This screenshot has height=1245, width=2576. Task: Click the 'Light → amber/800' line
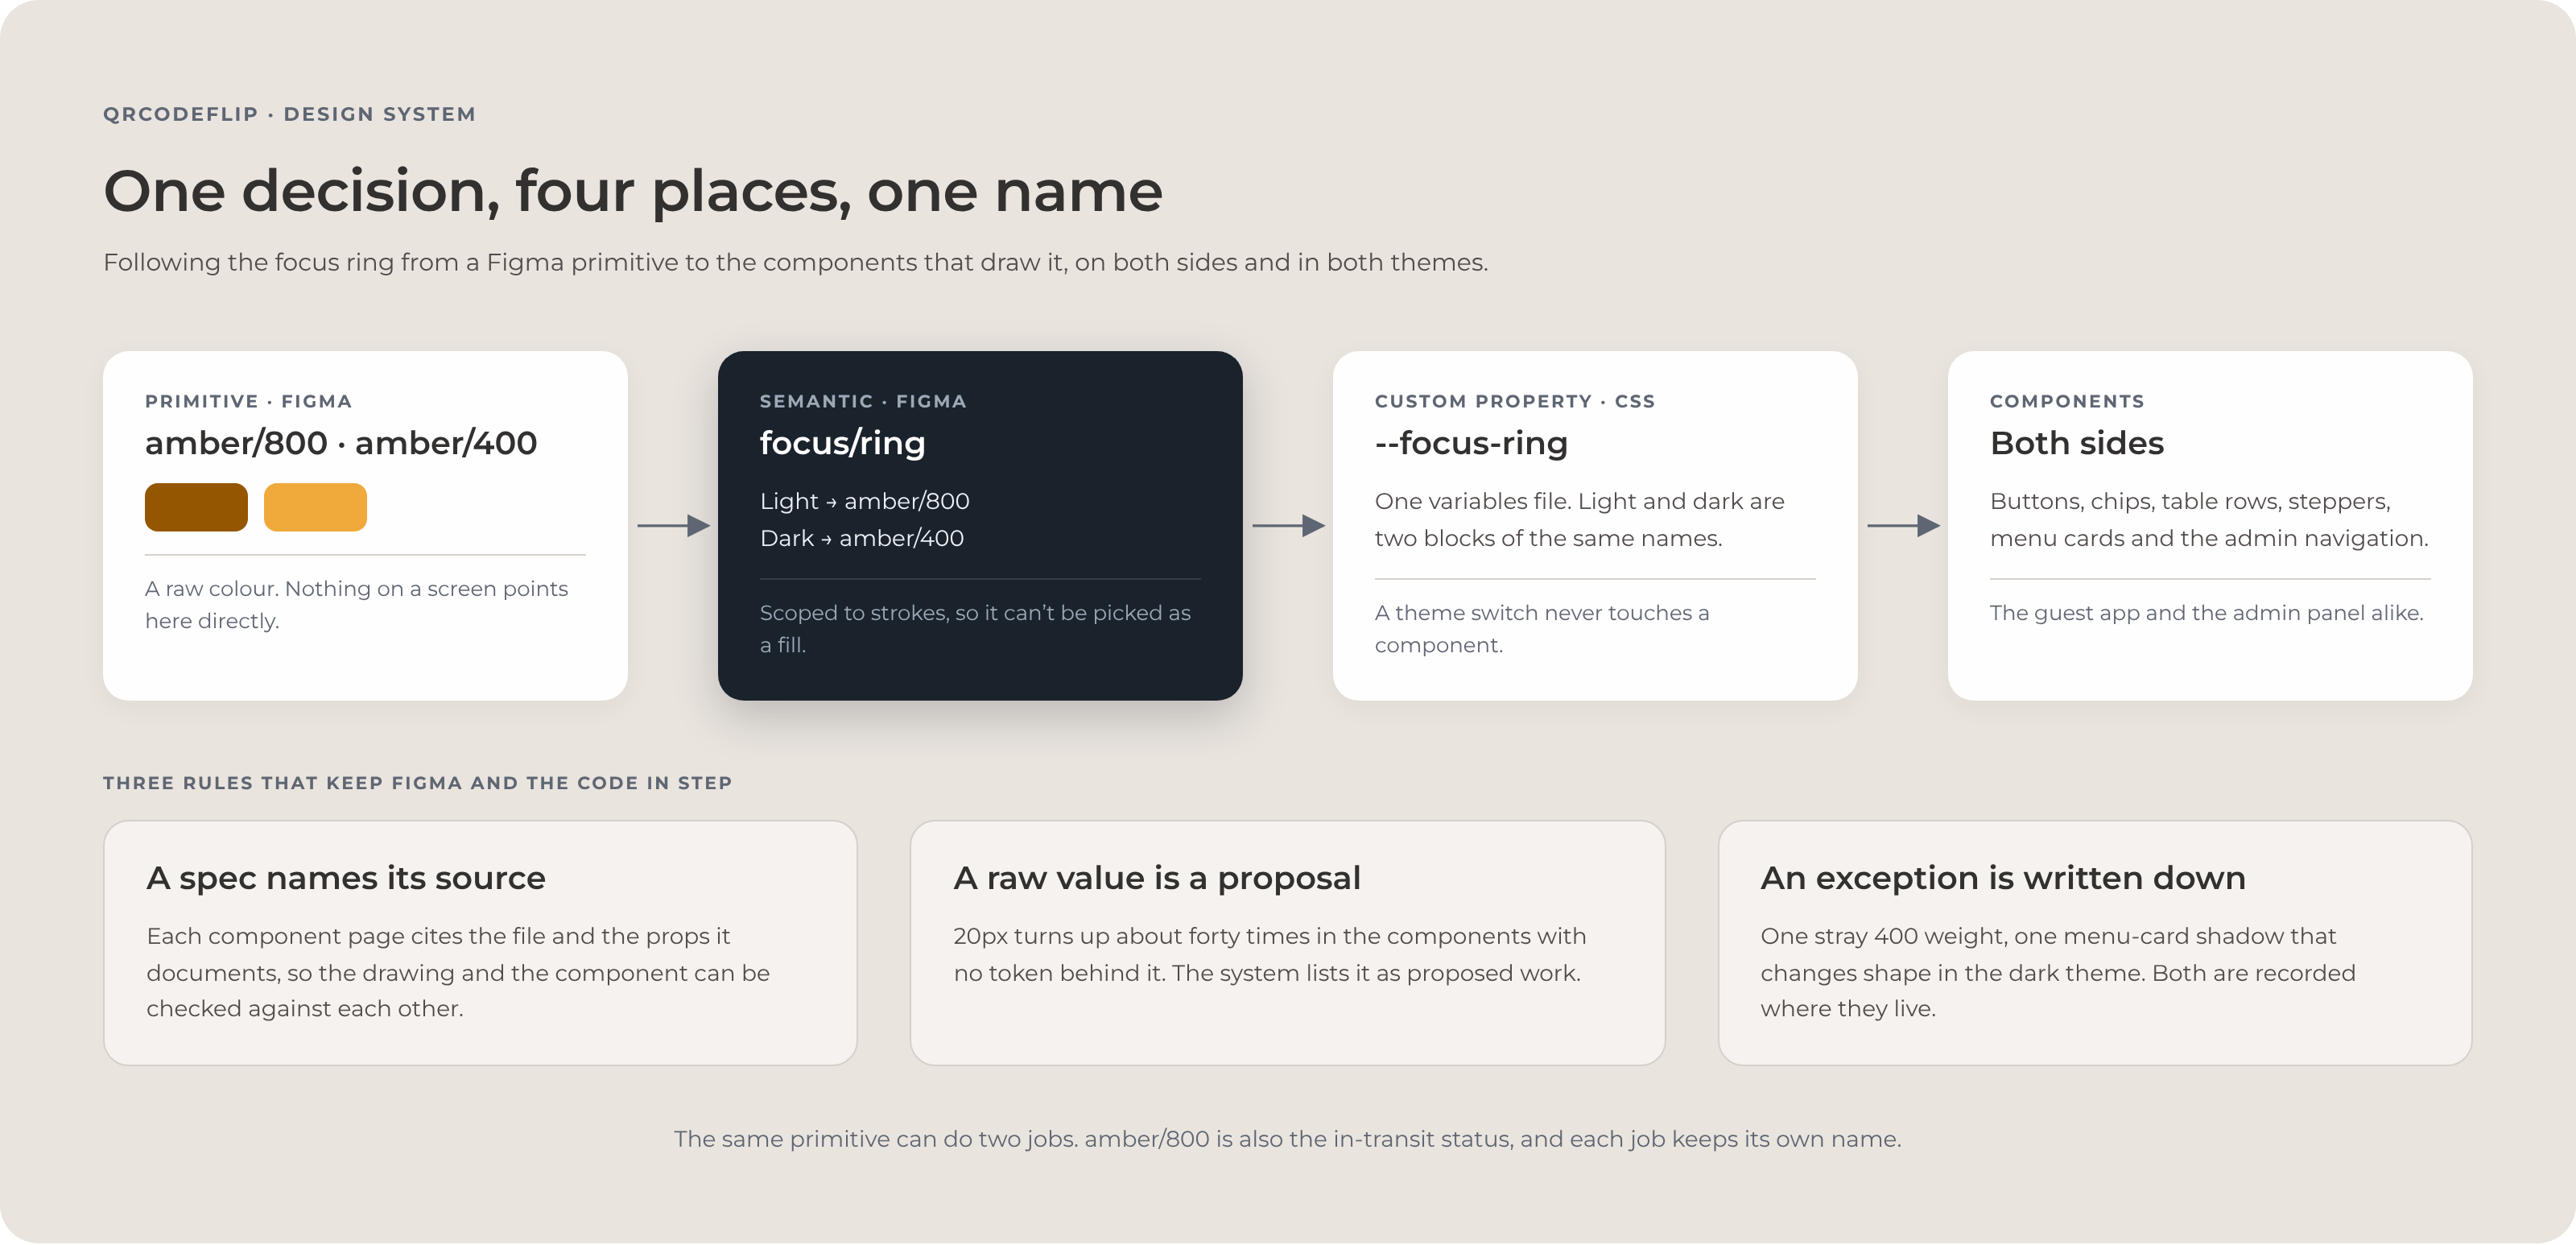[864, 501]
